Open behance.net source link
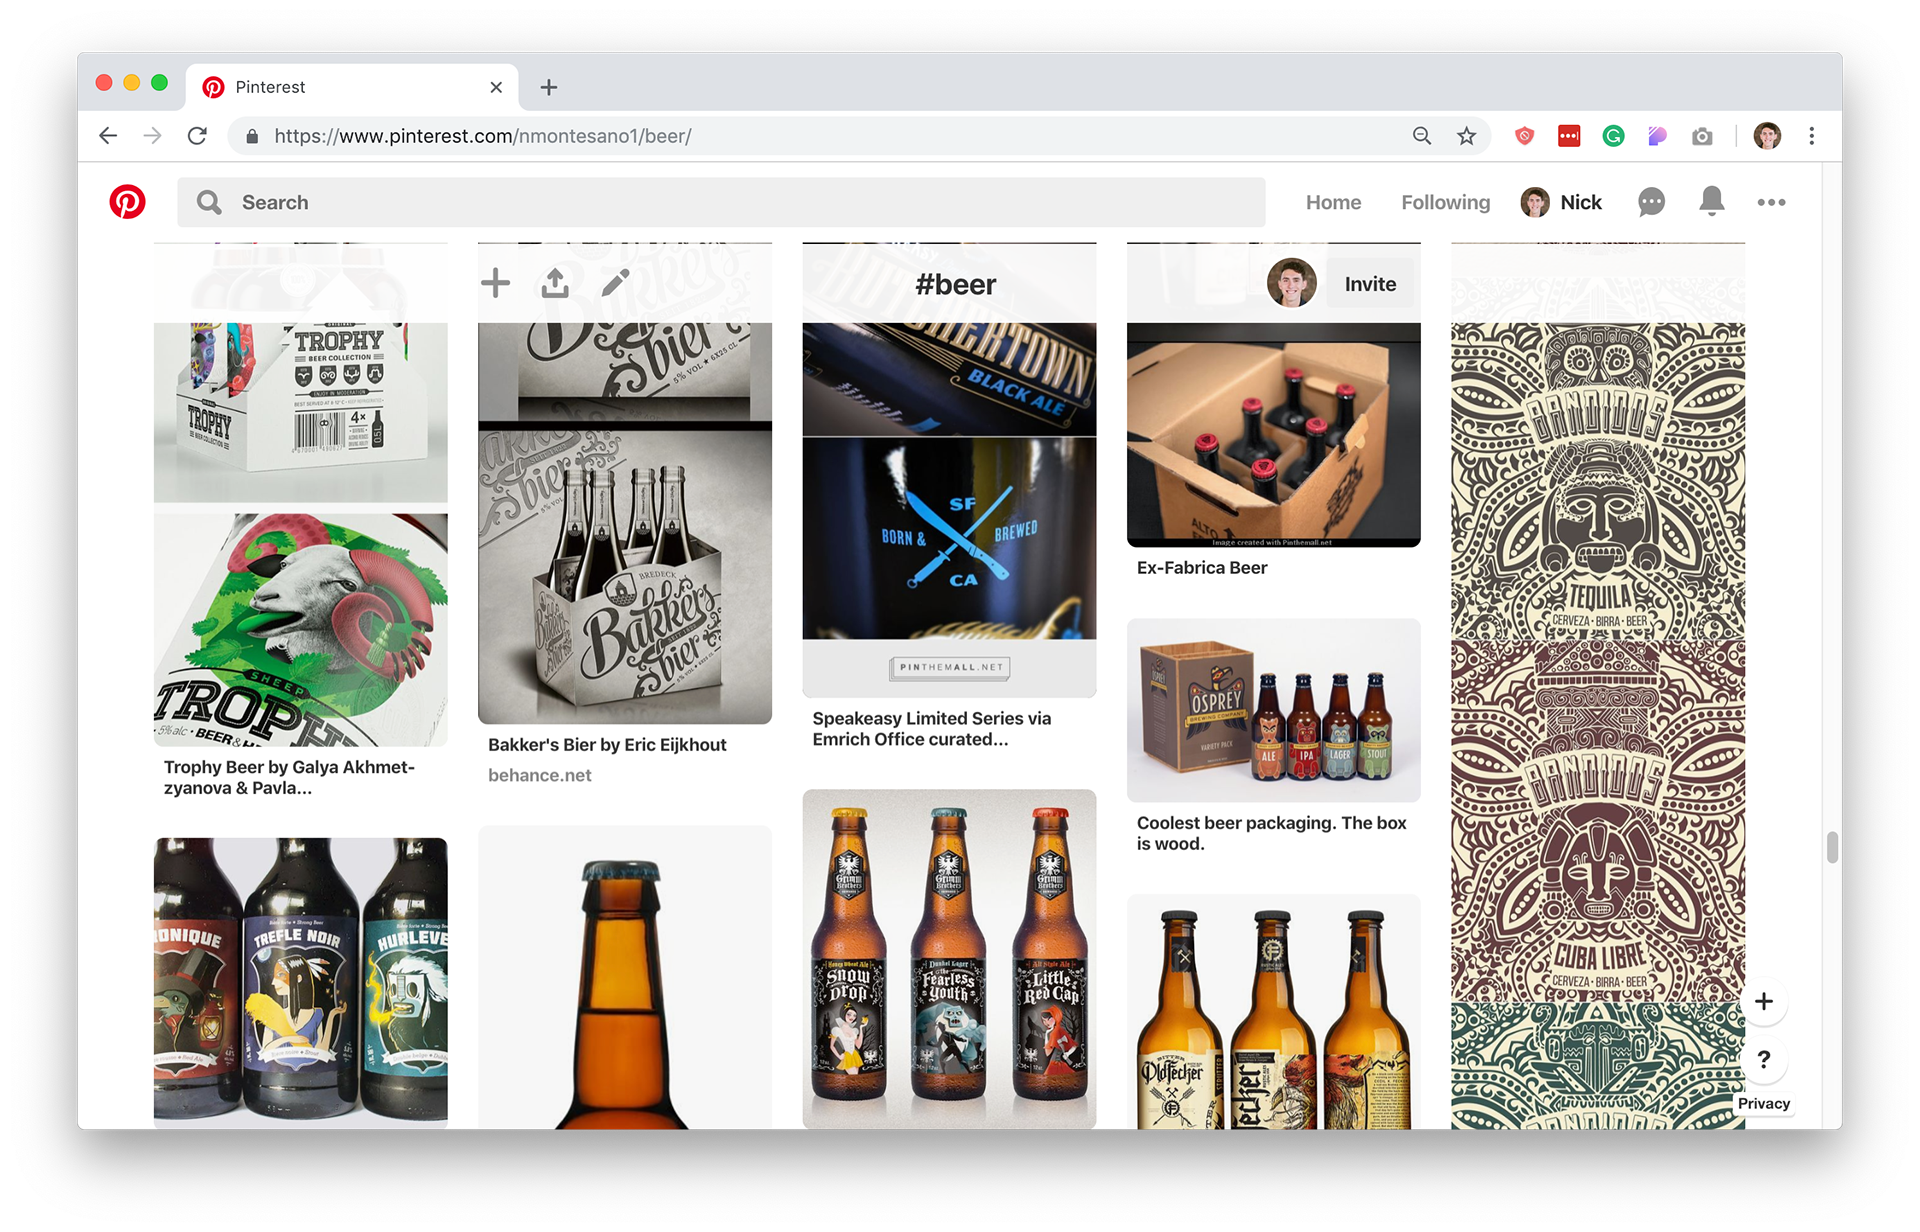 coord(539,775)
